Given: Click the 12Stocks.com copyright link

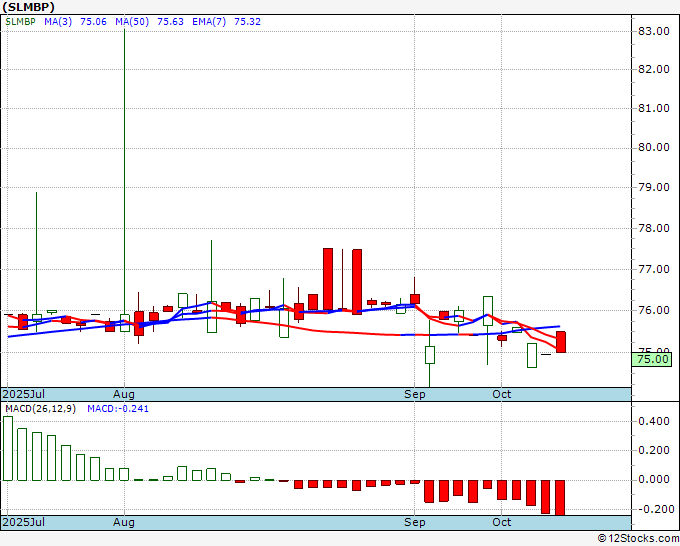Looking at the screenshot, I should point(638,539).
